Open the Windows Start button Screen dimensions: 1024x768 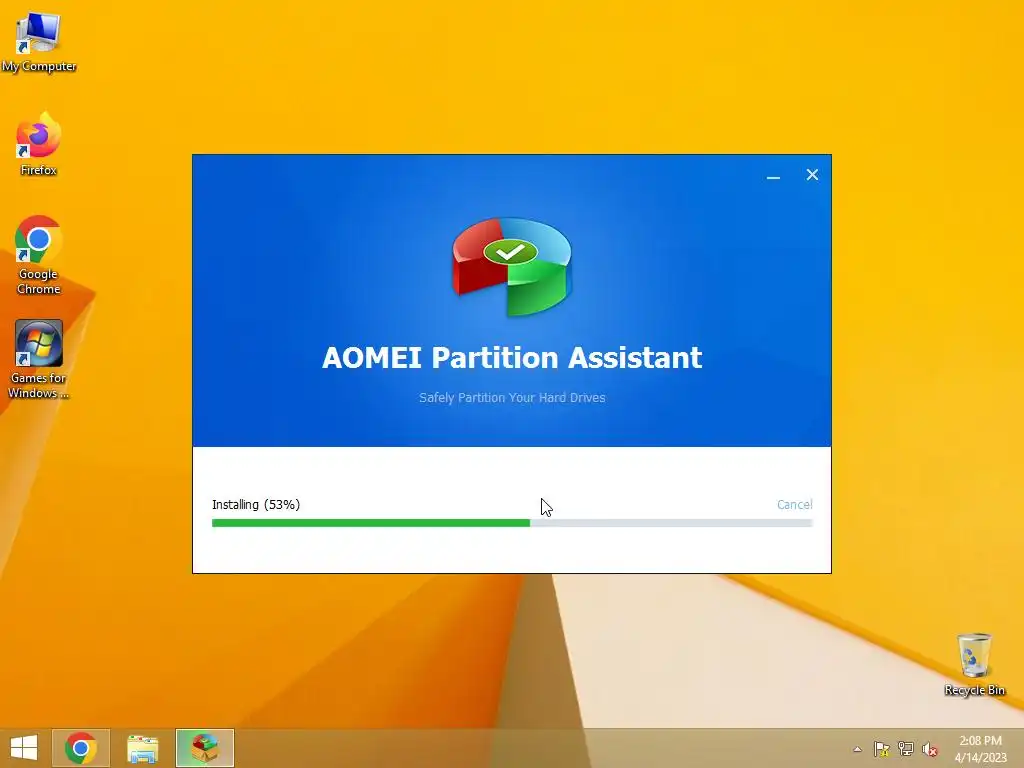pos(24,748)
